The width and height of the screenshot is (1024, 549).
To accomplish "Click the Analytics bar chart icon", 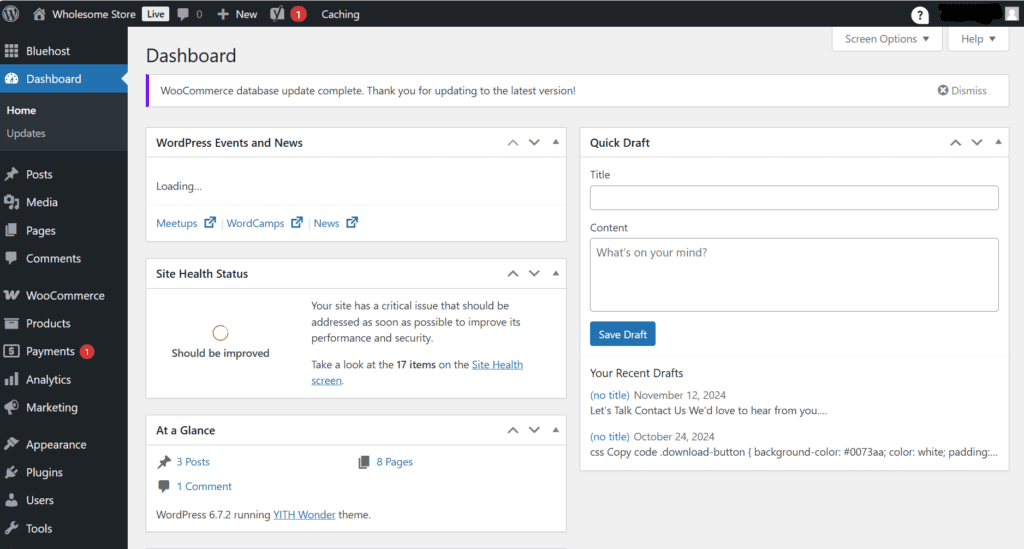I will 11,379.
